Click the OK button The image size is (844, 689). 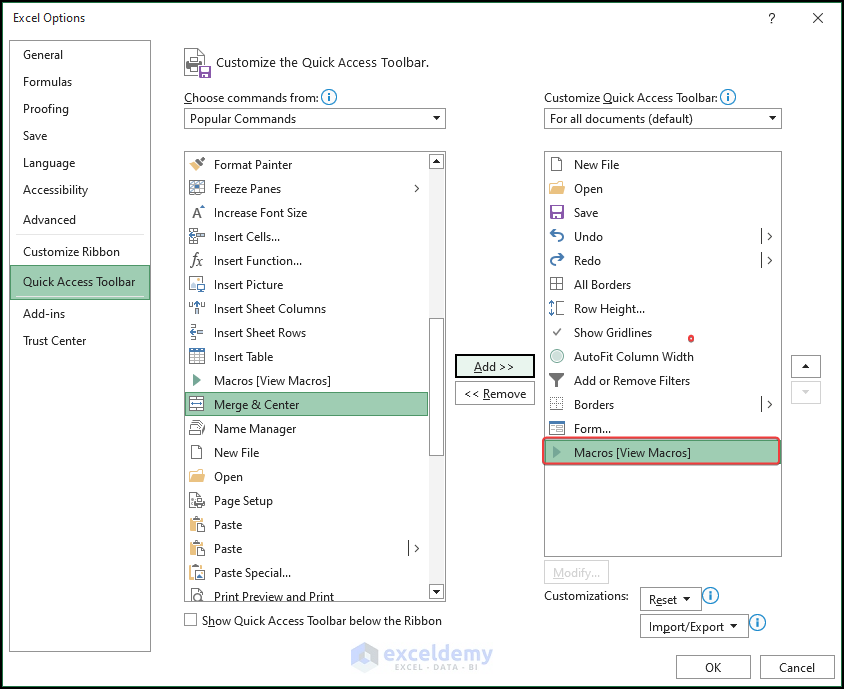coord(713,667)
